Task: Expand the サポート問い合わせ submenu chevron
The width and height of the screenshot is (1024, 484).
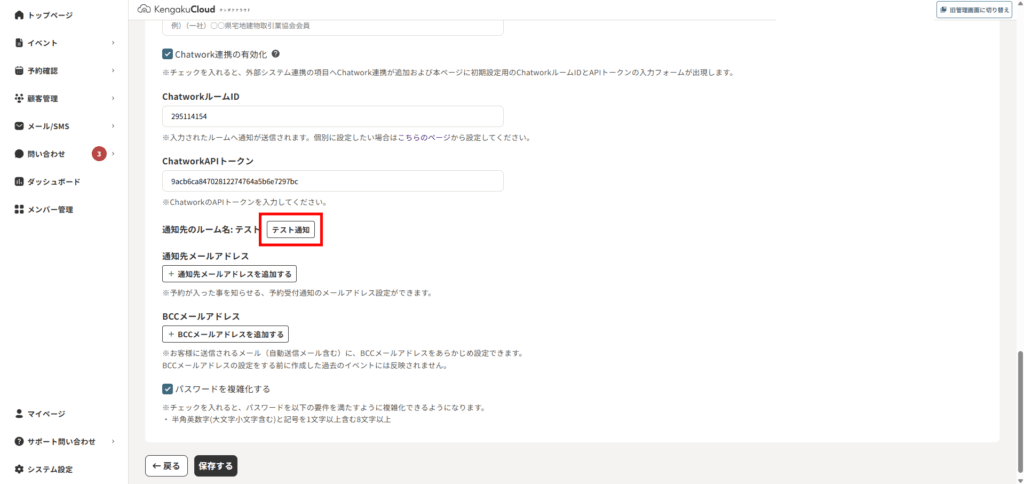Action: [113, 442]
